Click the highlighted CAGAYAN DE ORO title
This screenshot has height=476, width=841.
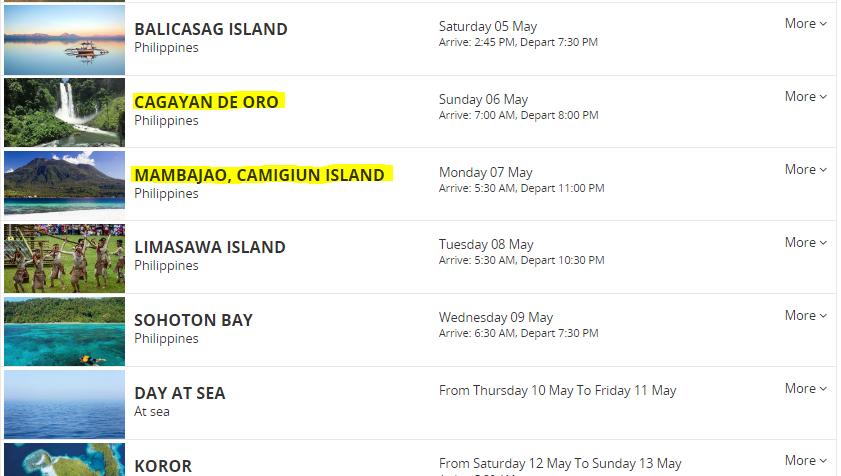206,102
